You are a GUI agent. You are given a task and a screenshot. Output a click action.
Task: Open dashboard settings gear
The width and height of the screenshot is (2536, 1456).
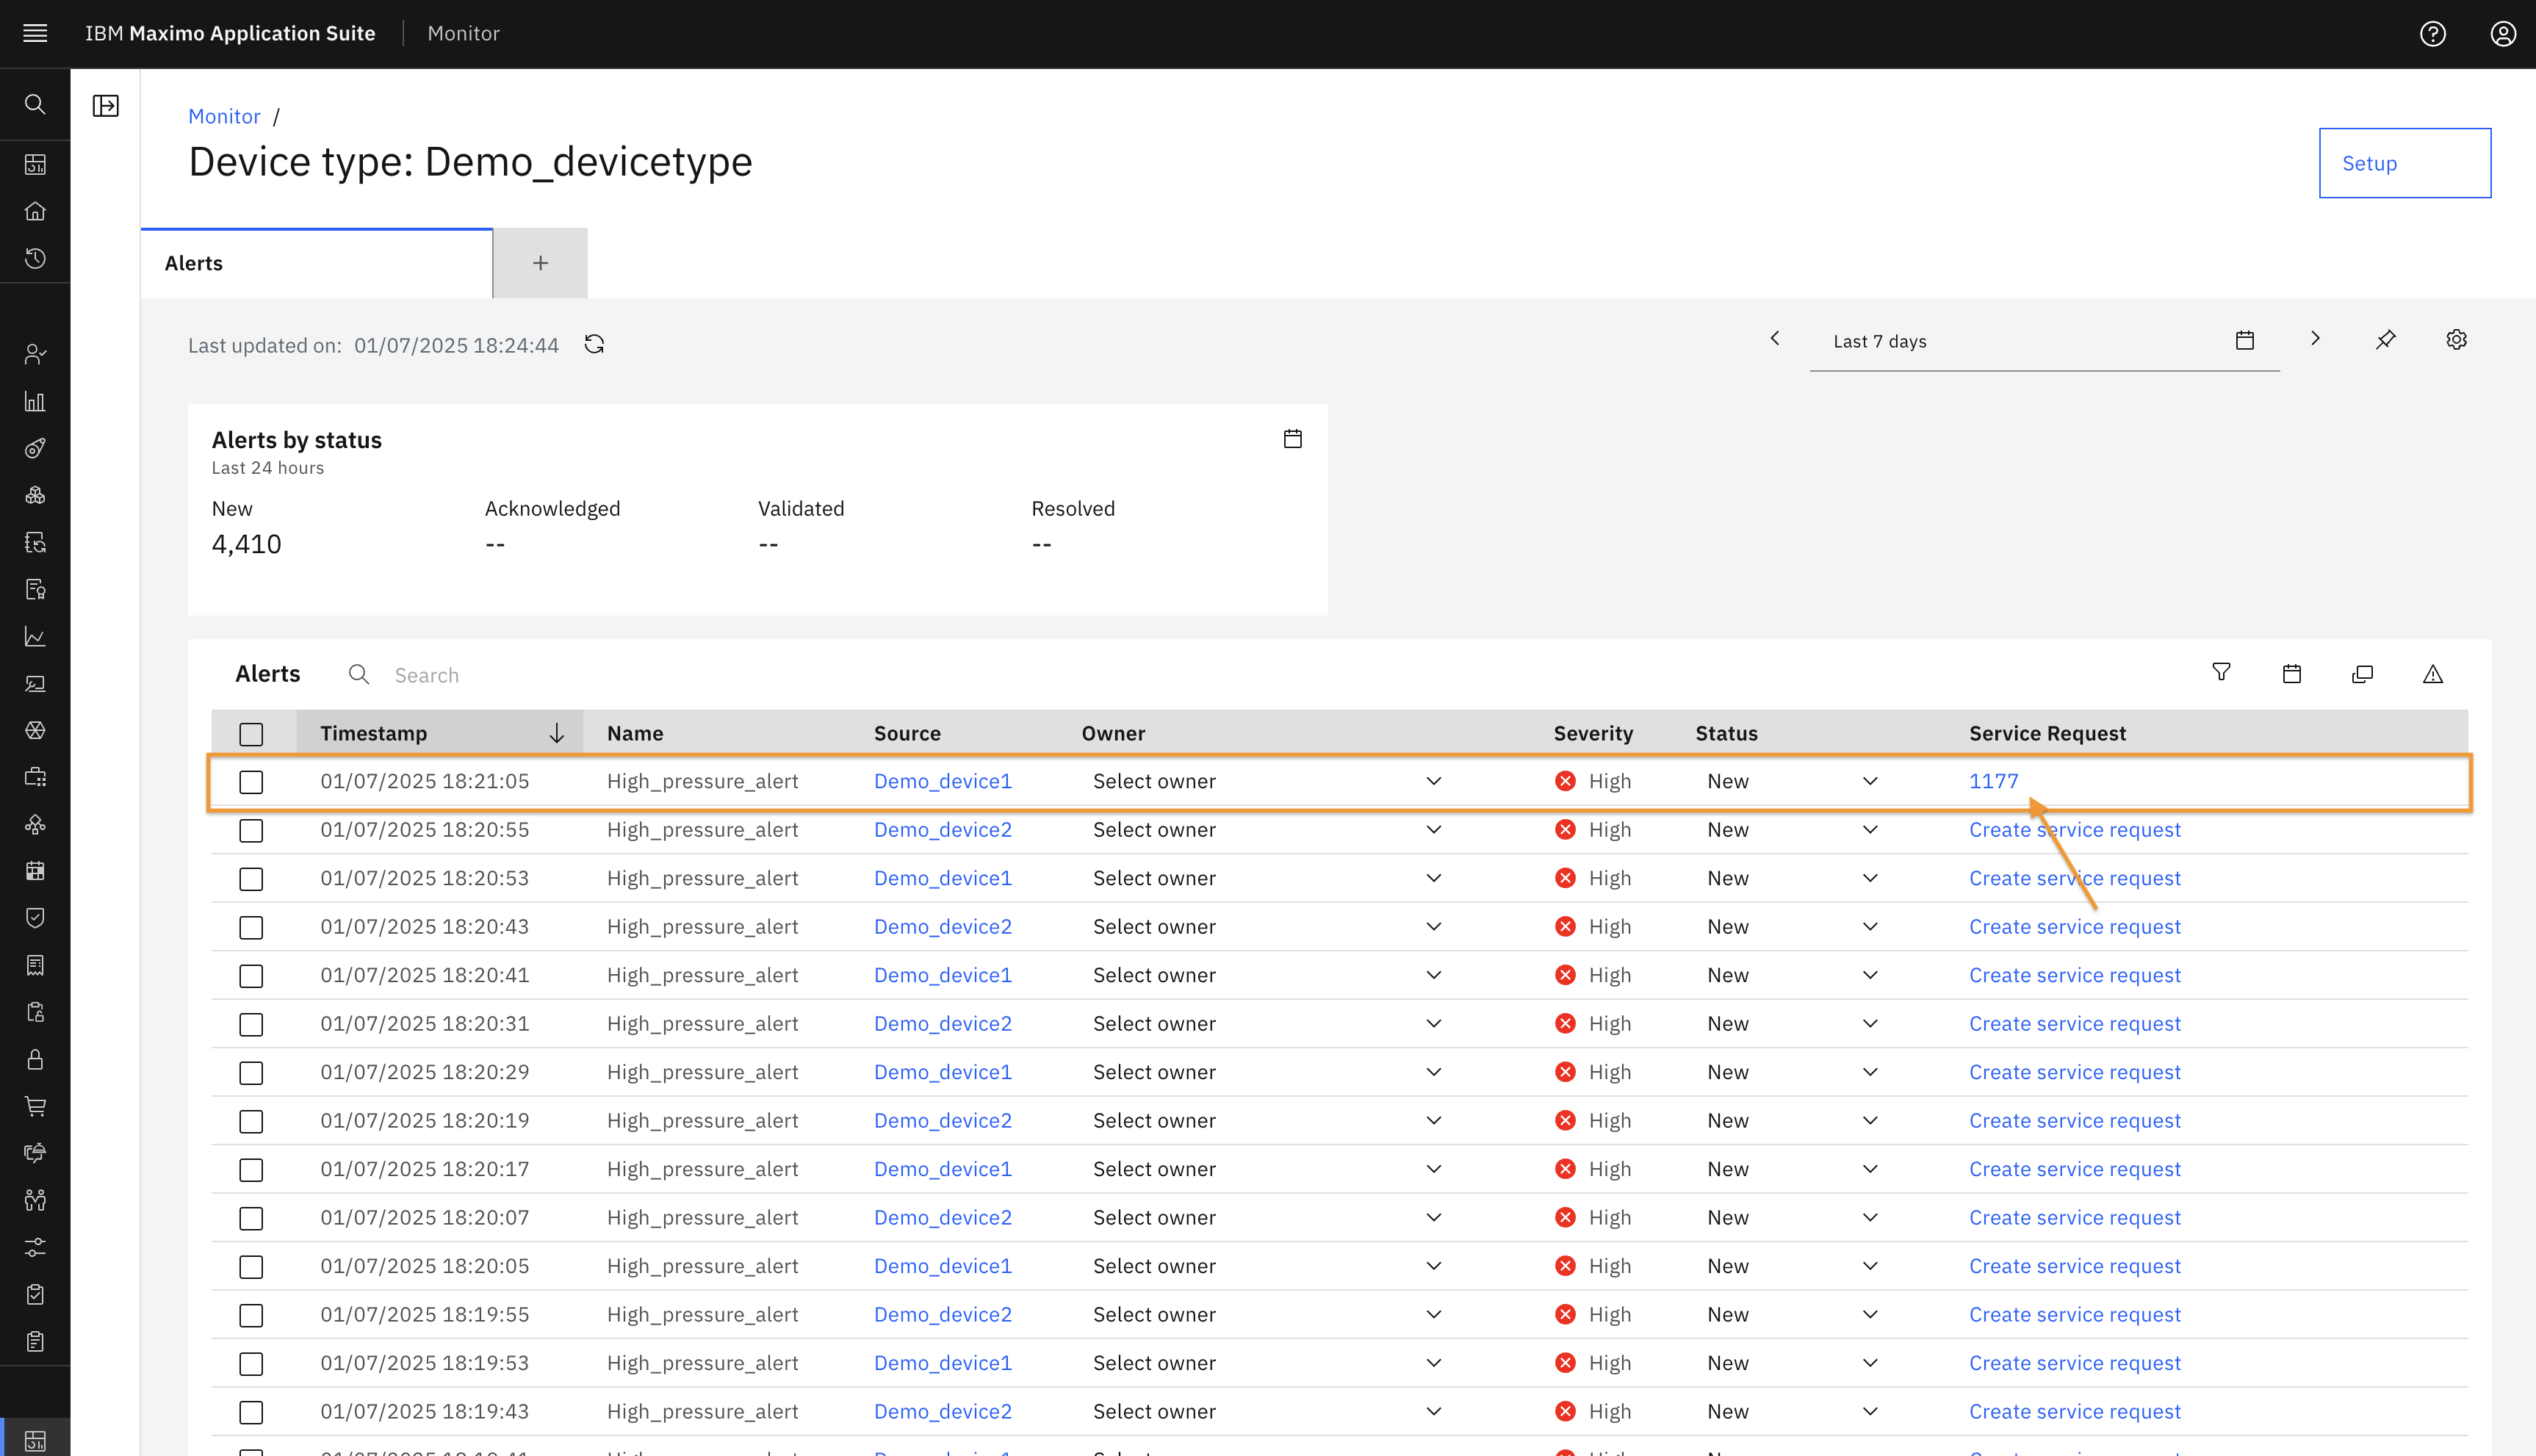coord(2456,340)
